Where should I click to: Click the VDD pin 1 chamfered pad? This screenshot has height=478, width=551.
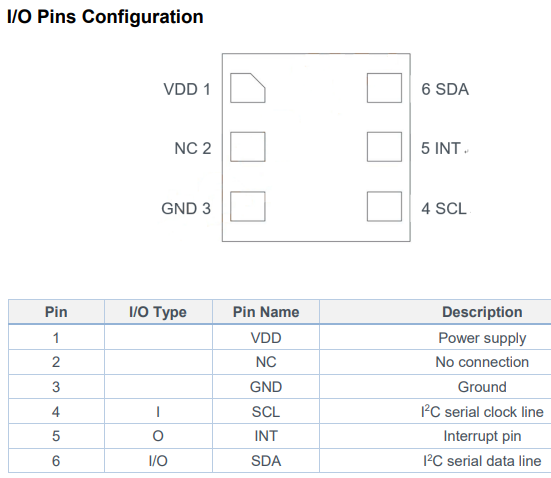(248, 88)
